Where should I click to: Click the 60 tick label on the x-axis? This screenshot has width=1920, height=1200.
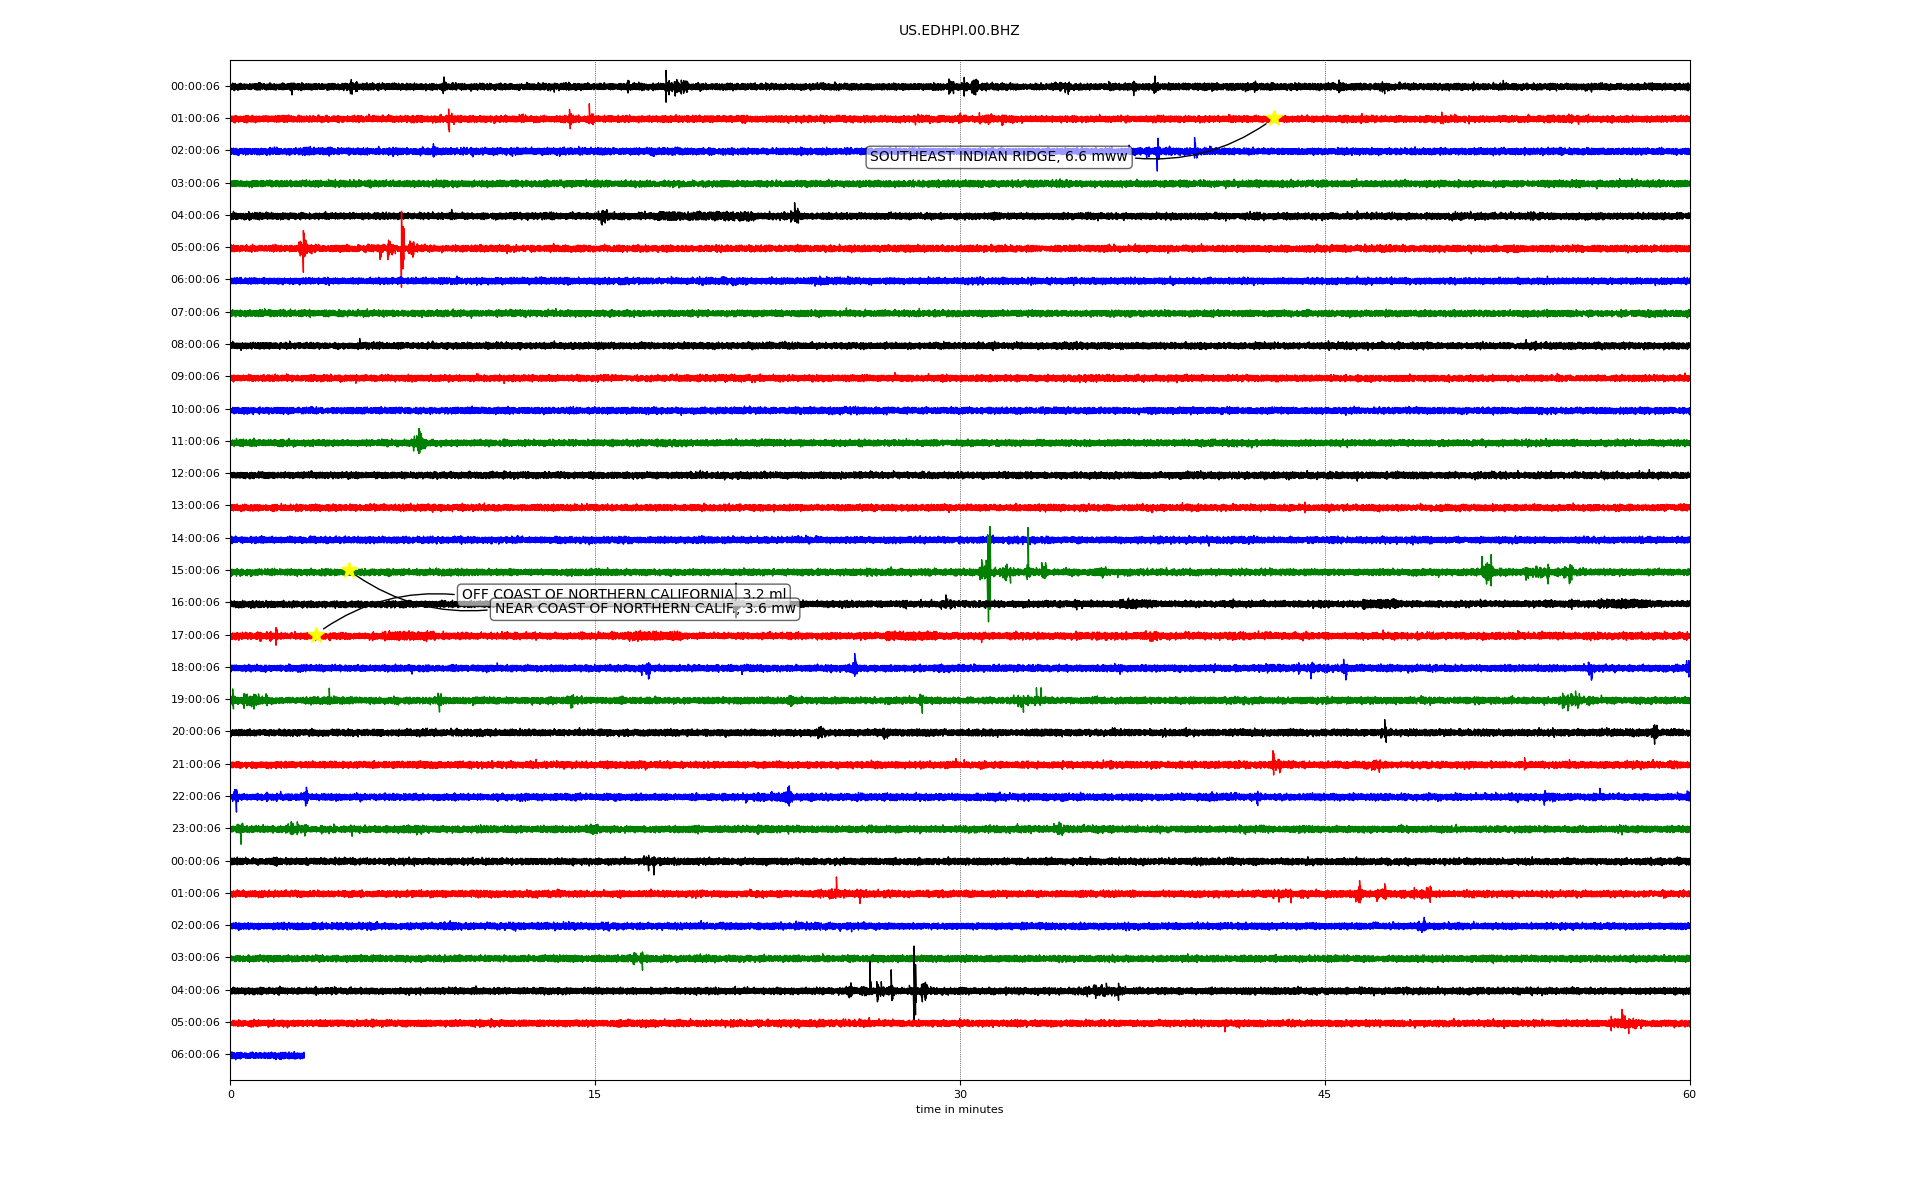(1689, 1094)
